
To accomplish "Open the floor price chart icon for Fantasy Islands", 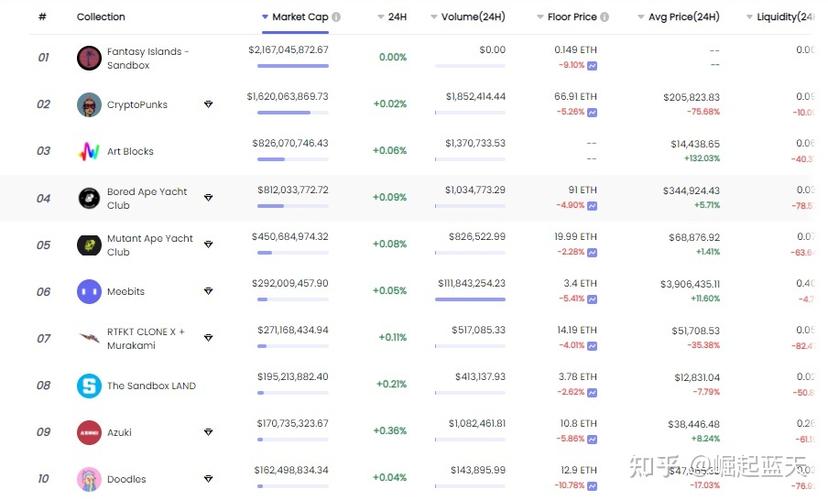I will click(x=592, y=66).
